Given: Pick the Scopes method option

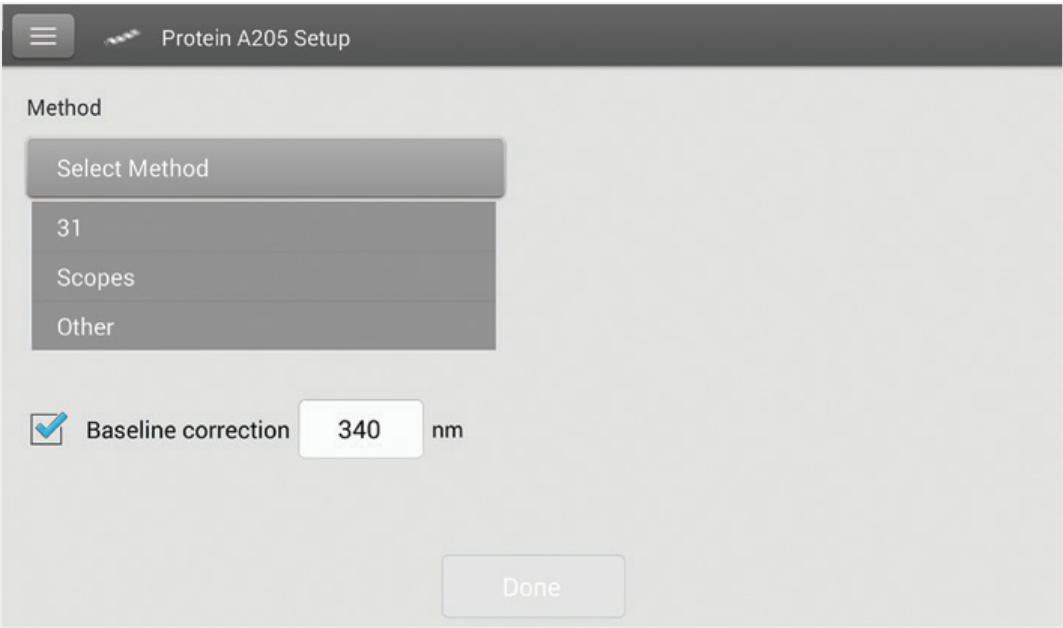Looking at the screenshot, I should 264,277.
